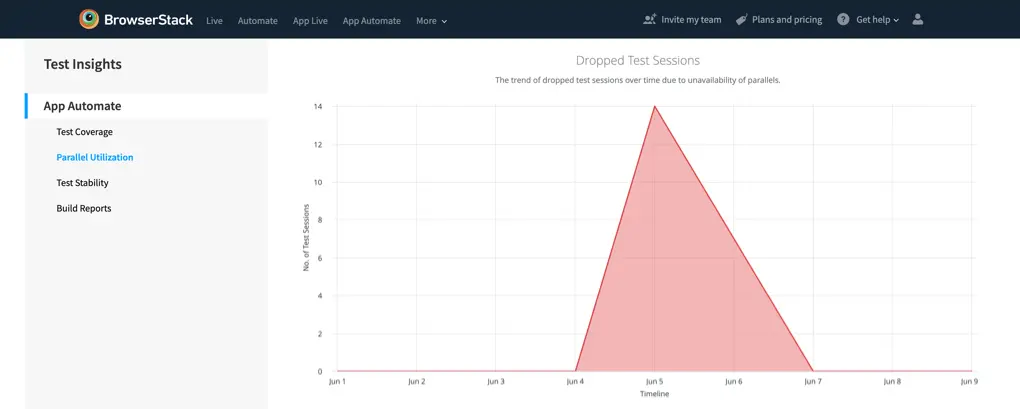Open the Automate menu item
Image resolution: width=1020 pixels, height=409 pixels.
point(257,20)
